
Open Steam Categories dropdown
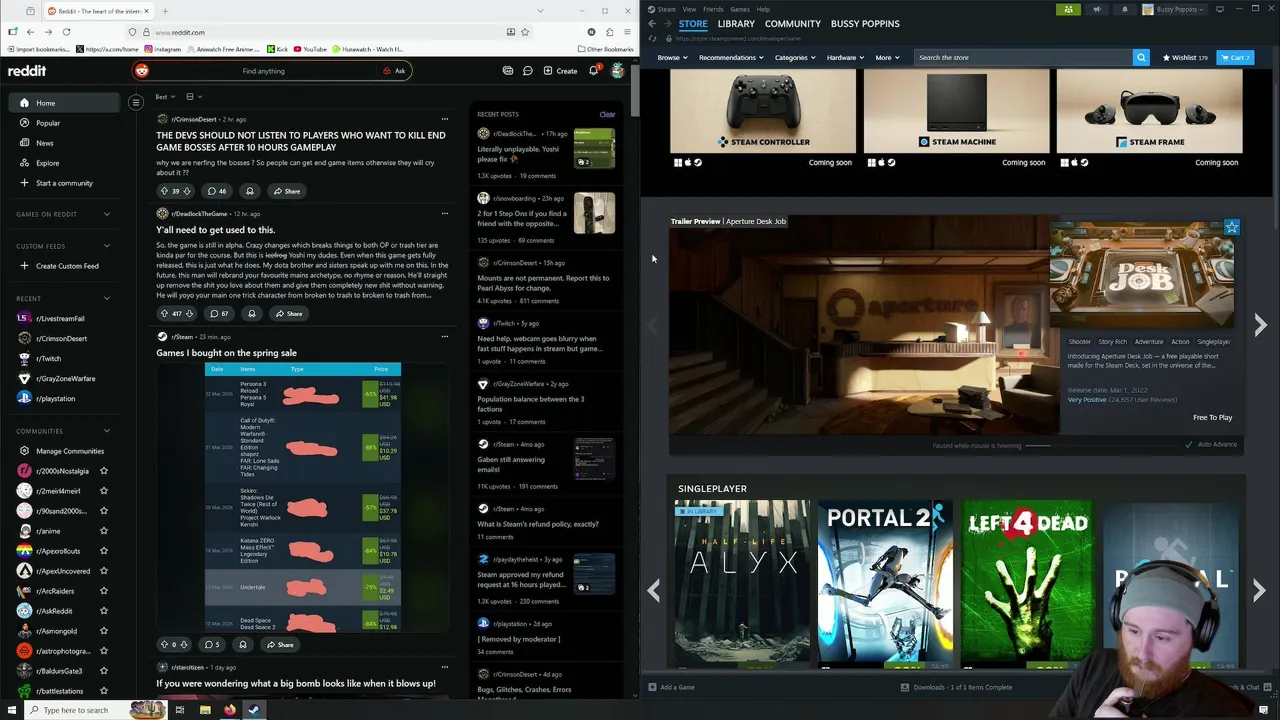(x=795, y=57)
